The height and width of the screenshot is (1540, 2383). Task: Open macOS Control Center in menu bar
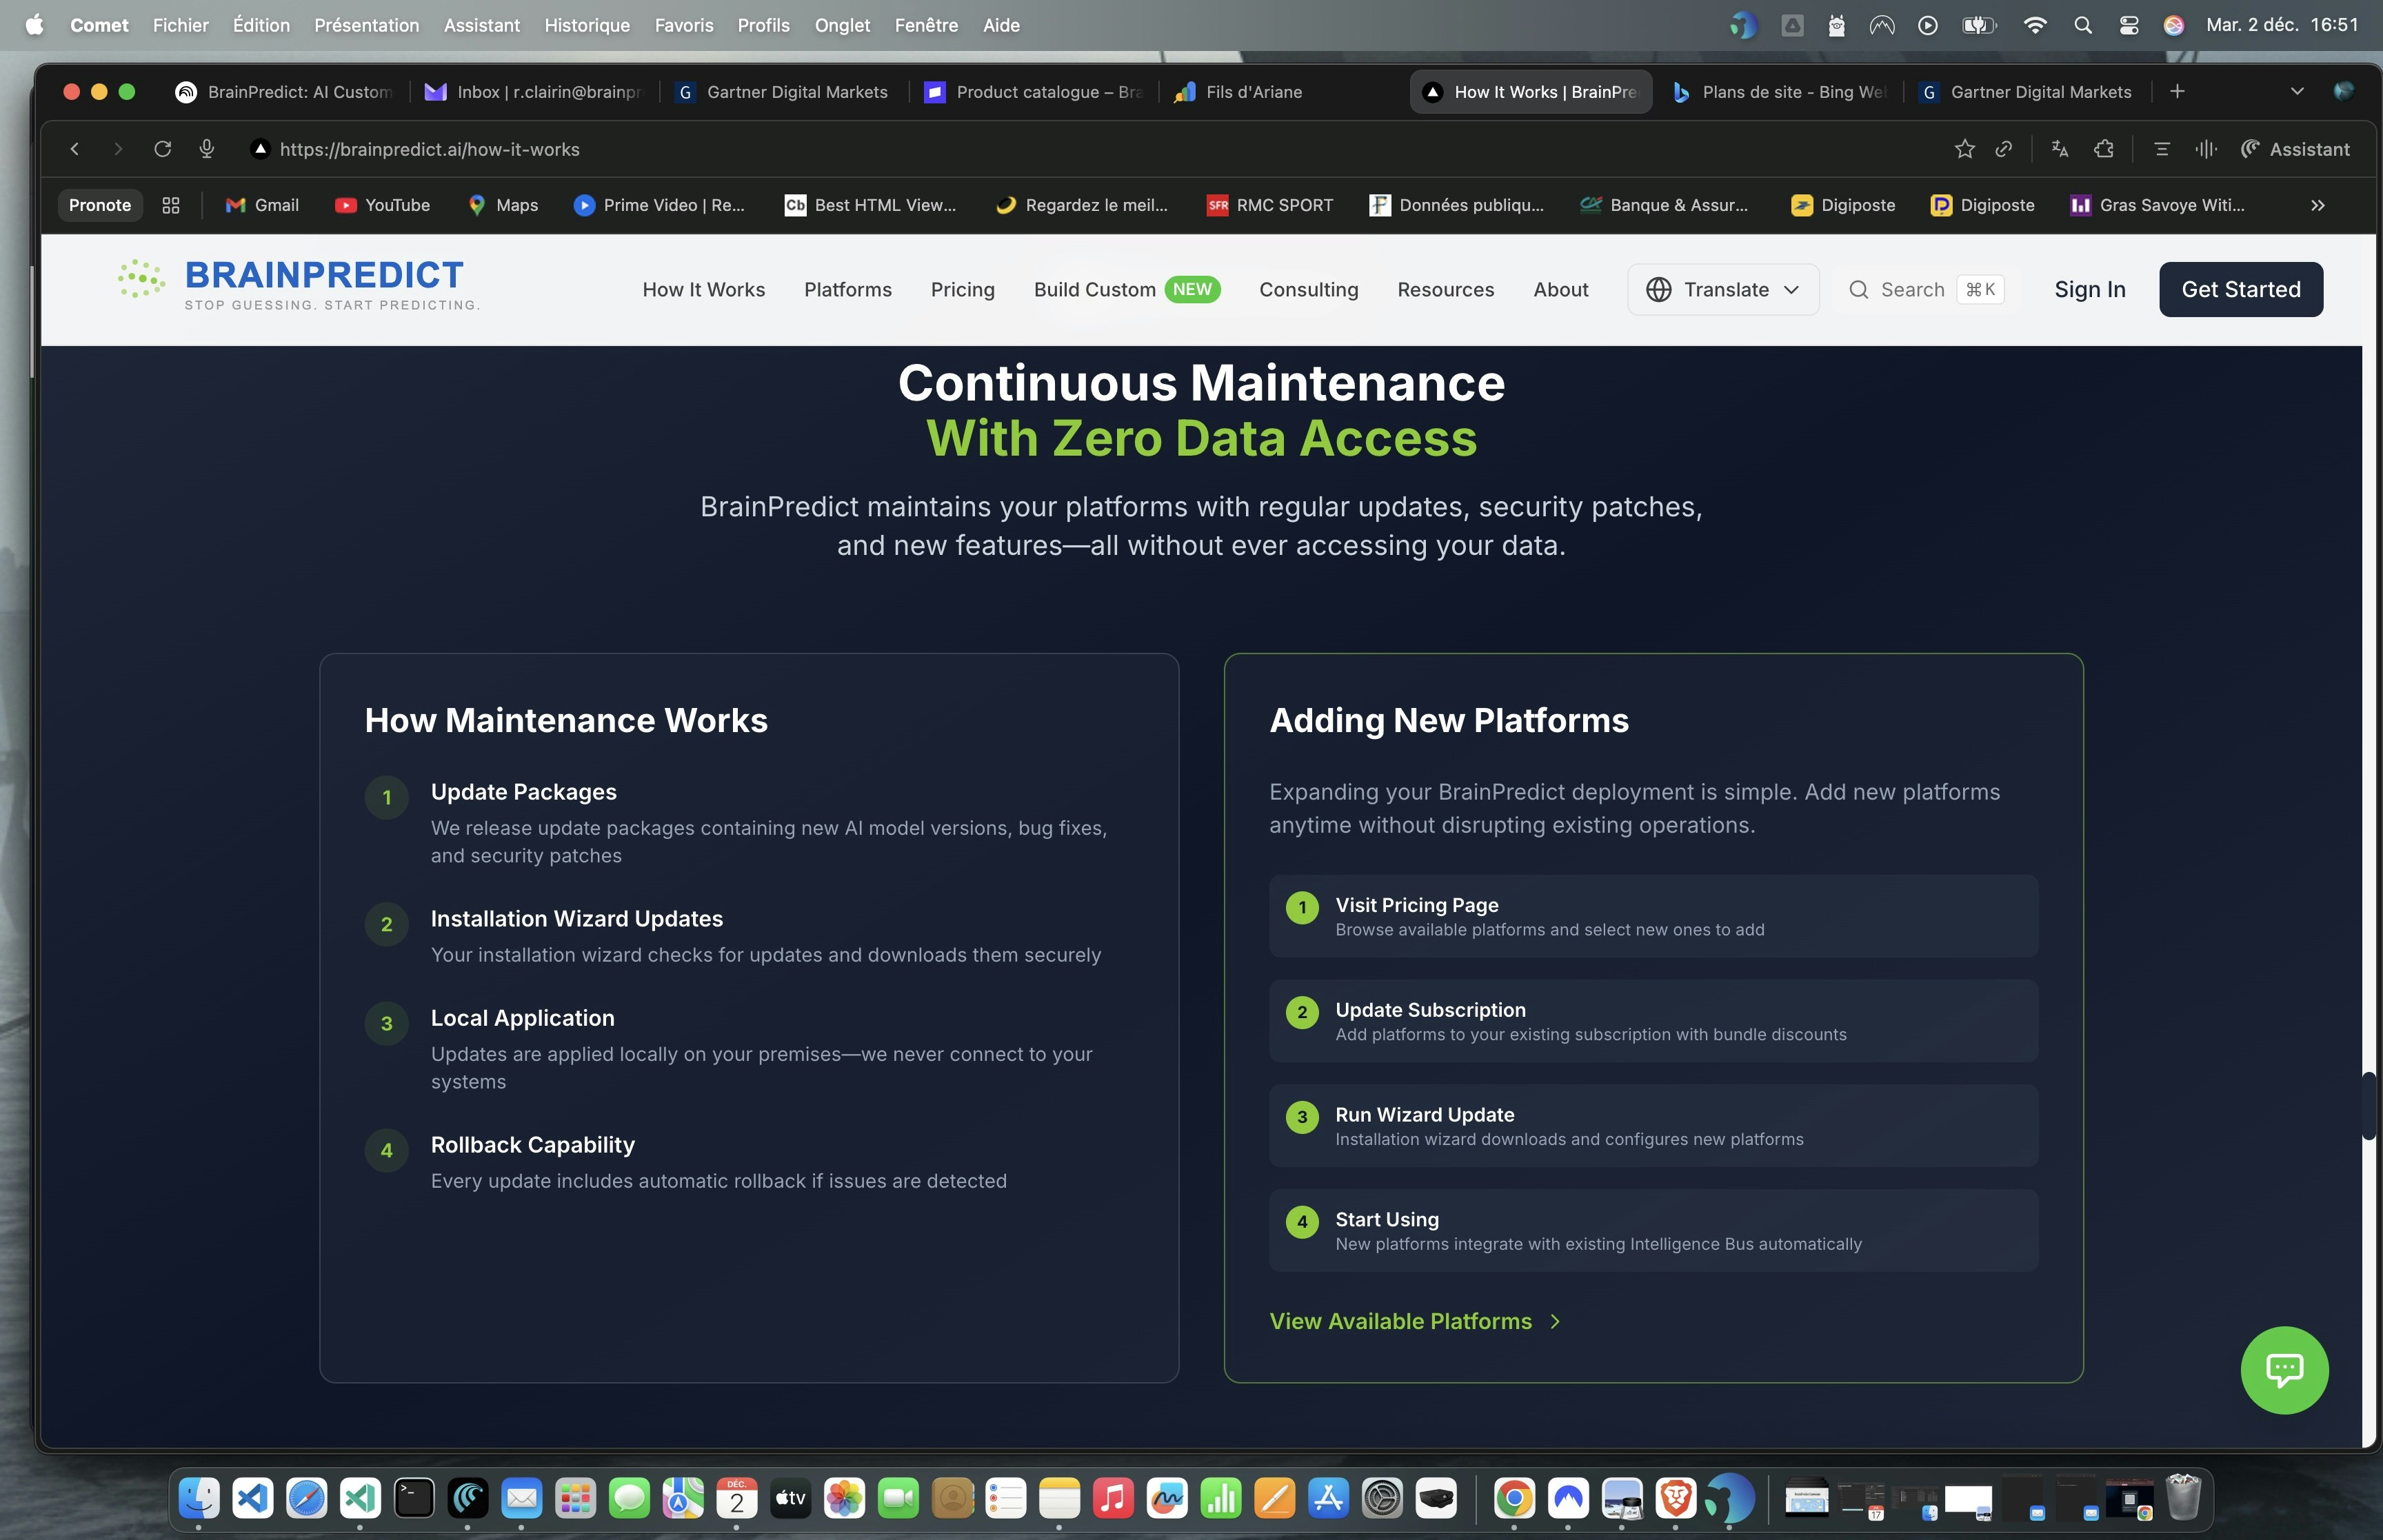(2129, 25)
